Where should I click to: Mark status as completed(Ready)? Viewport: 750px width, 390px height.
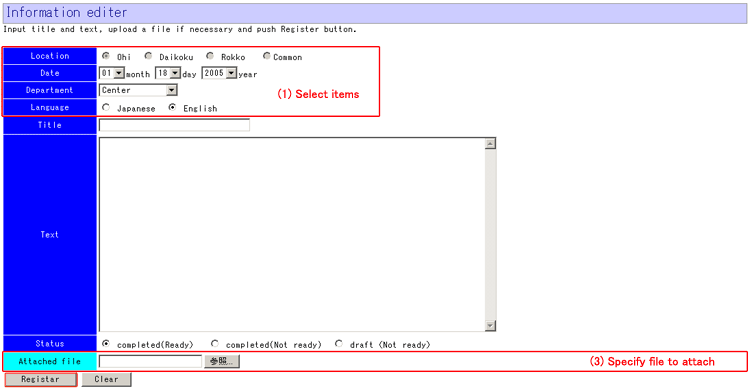pos(106,344)
